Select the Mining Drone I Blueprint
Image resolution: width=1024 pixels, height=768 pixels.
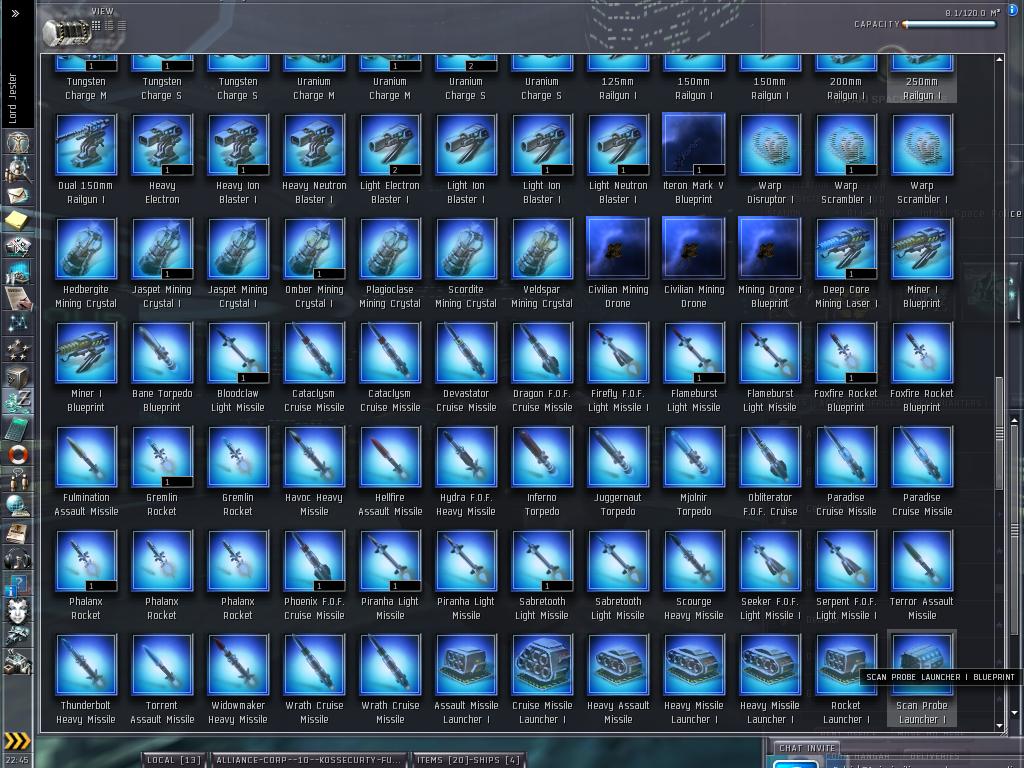(770, 264)
